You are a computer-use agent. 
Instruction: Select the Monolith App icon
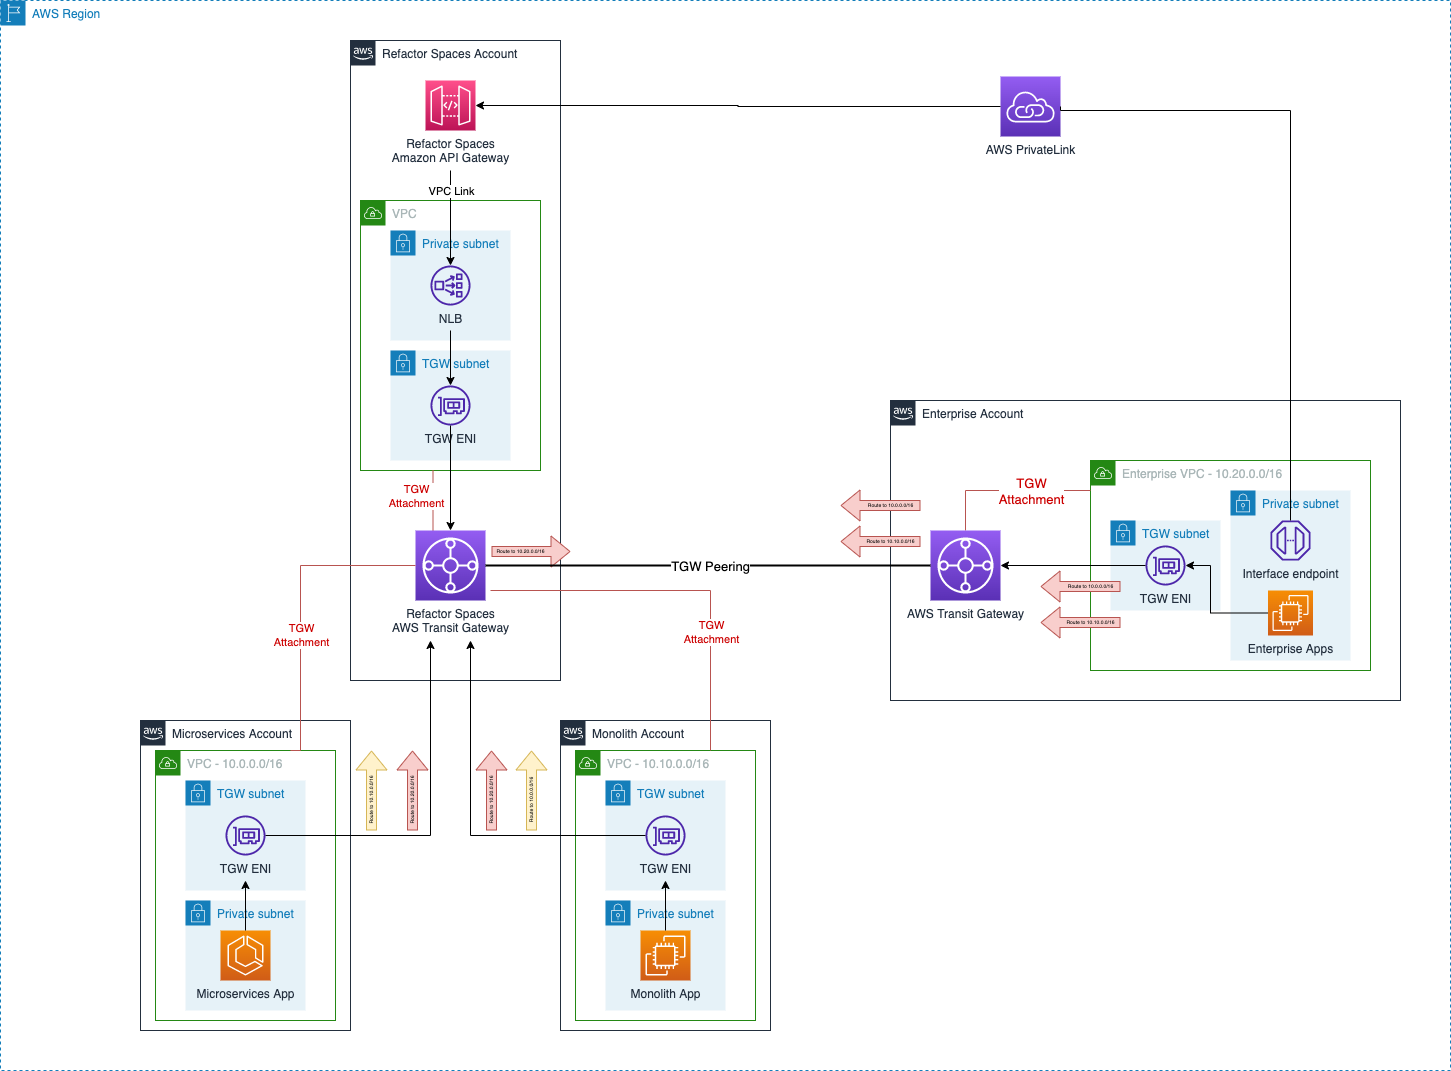tap(664, 955)
